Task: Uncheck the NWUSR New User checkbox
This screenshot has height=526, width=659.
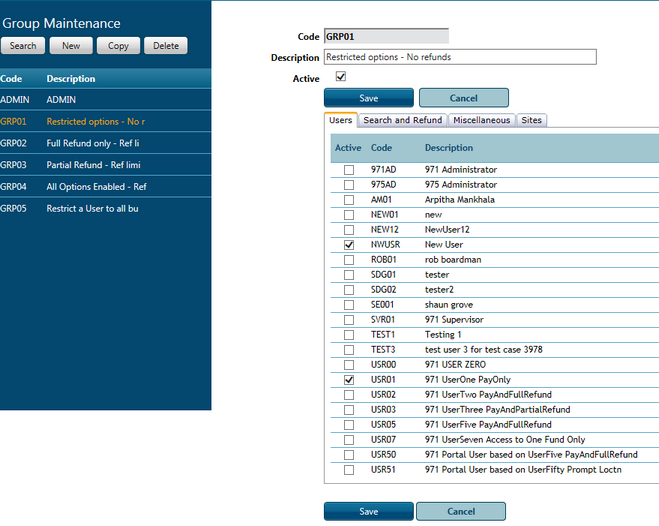Action: 349,245
